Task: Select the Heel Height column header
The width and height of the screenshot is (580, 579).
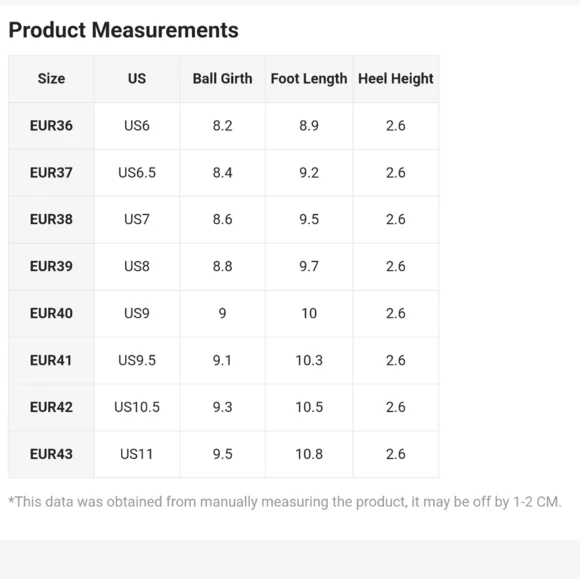Action: point(396,79)
